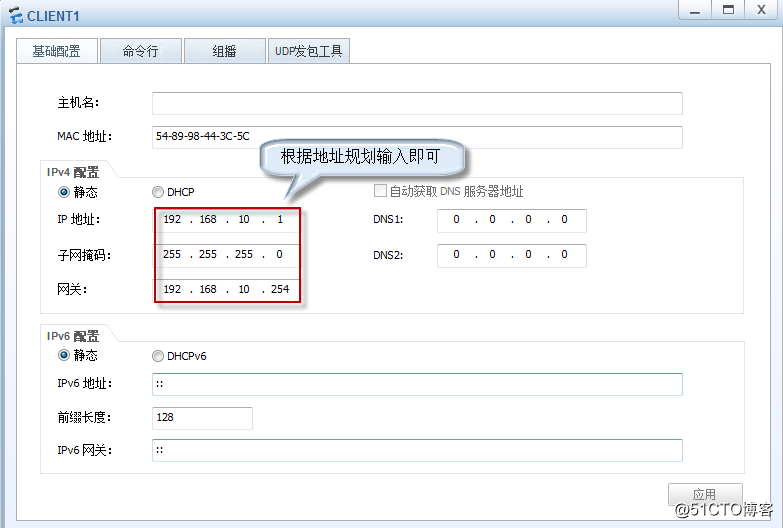The image size is (783, 528).
Task: Open the 命令行 tab
Action: [140, 51]
